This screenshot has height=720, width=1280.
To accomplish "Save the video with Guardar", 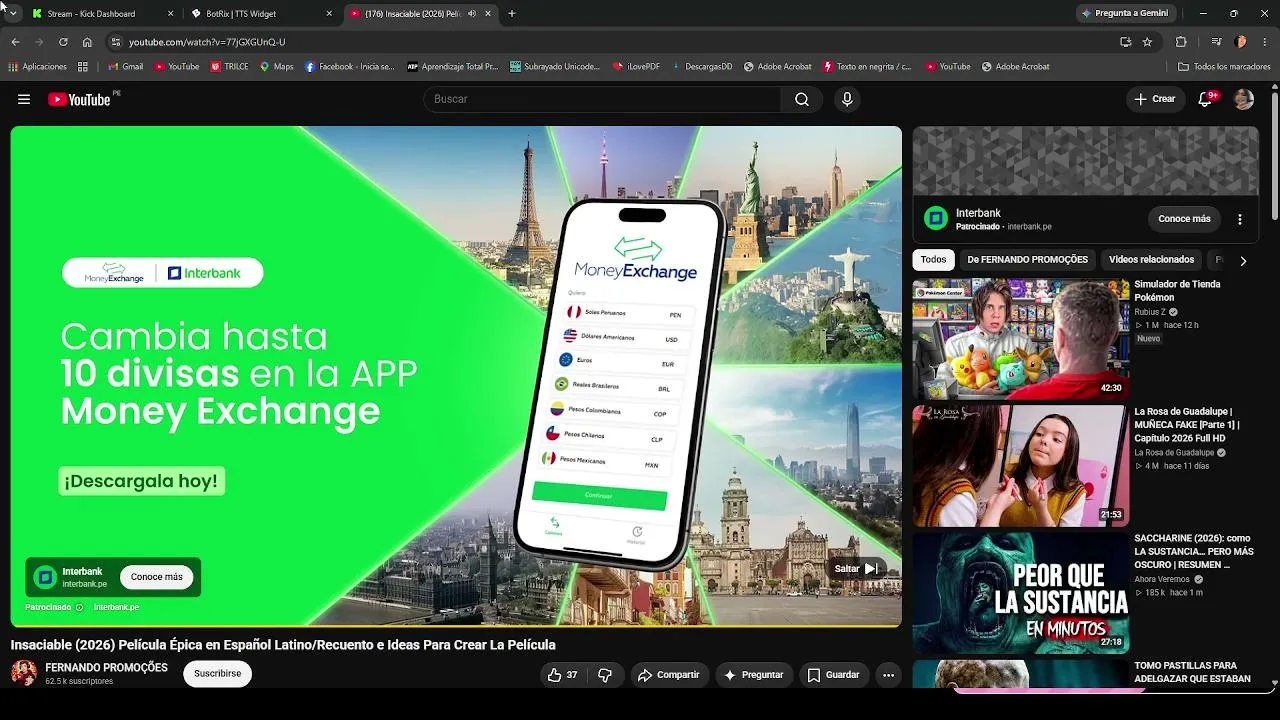I will [x=834, y=675].
